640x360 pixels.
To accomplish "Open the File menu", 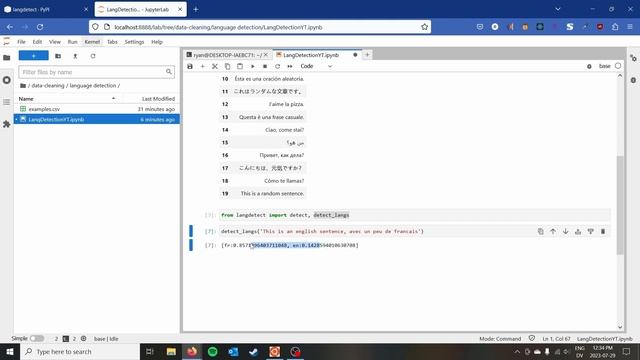I will point(21,42).
